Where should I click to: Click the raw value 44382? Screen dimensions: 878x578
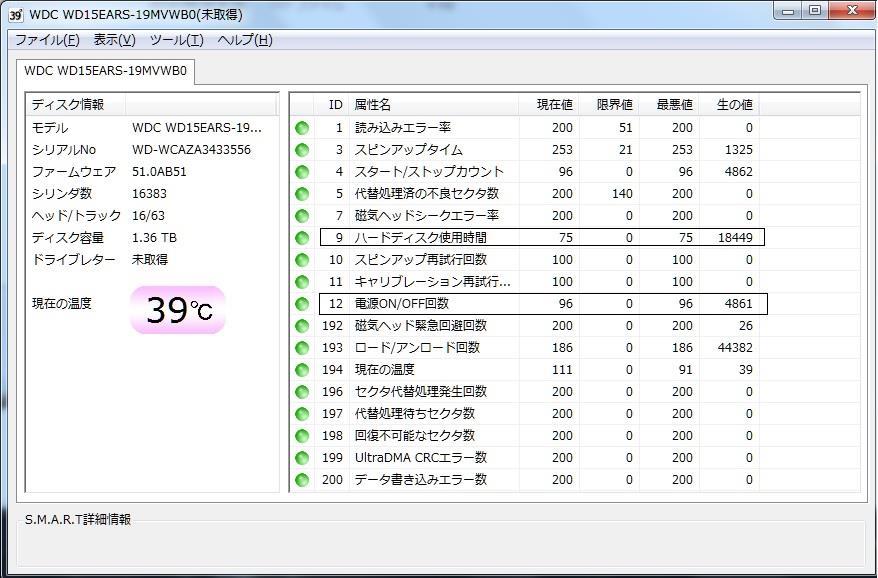click(x=735, y=348)
